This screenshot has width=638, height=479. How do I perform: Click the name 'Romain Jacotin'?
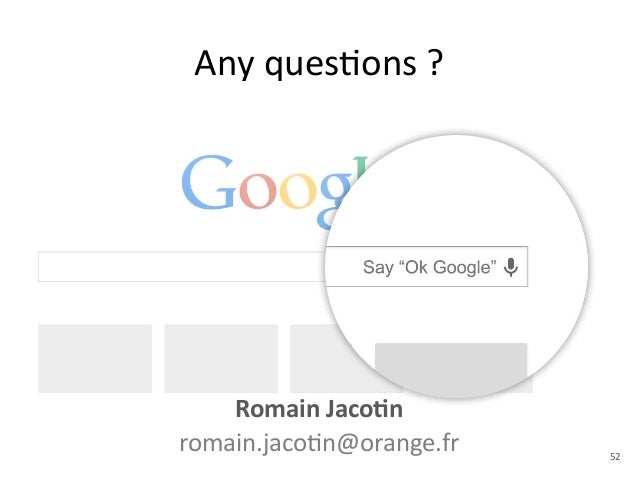pos(318,410)
